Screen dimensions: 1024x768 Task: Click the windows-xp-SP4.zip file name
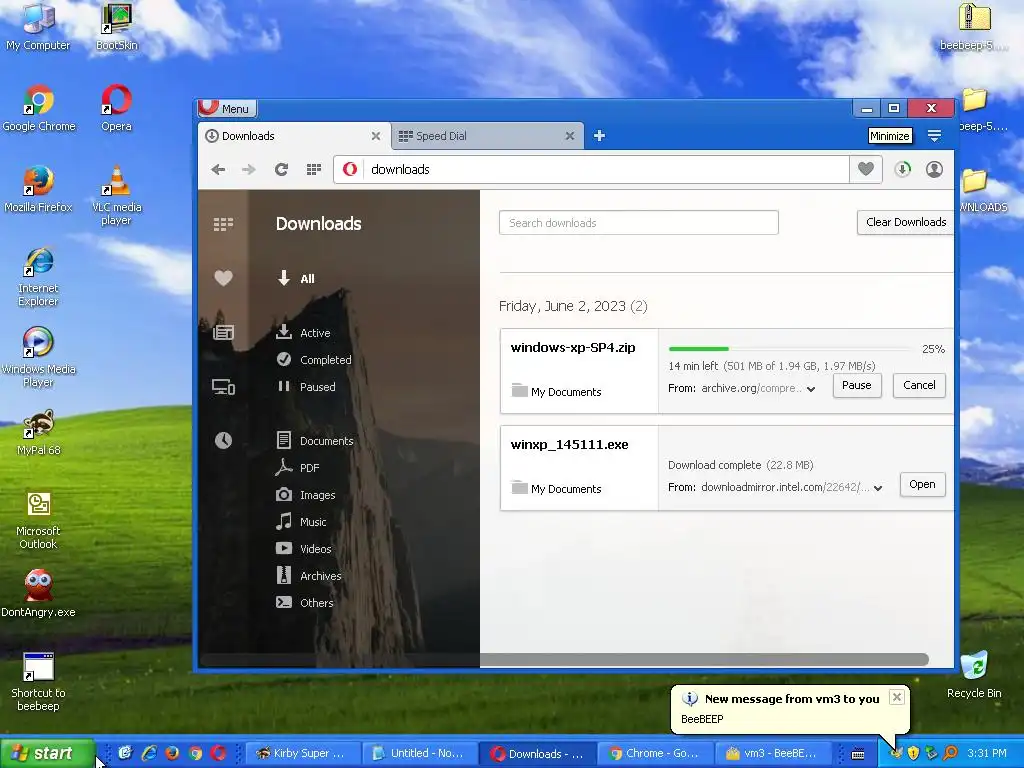pos(573,347)
